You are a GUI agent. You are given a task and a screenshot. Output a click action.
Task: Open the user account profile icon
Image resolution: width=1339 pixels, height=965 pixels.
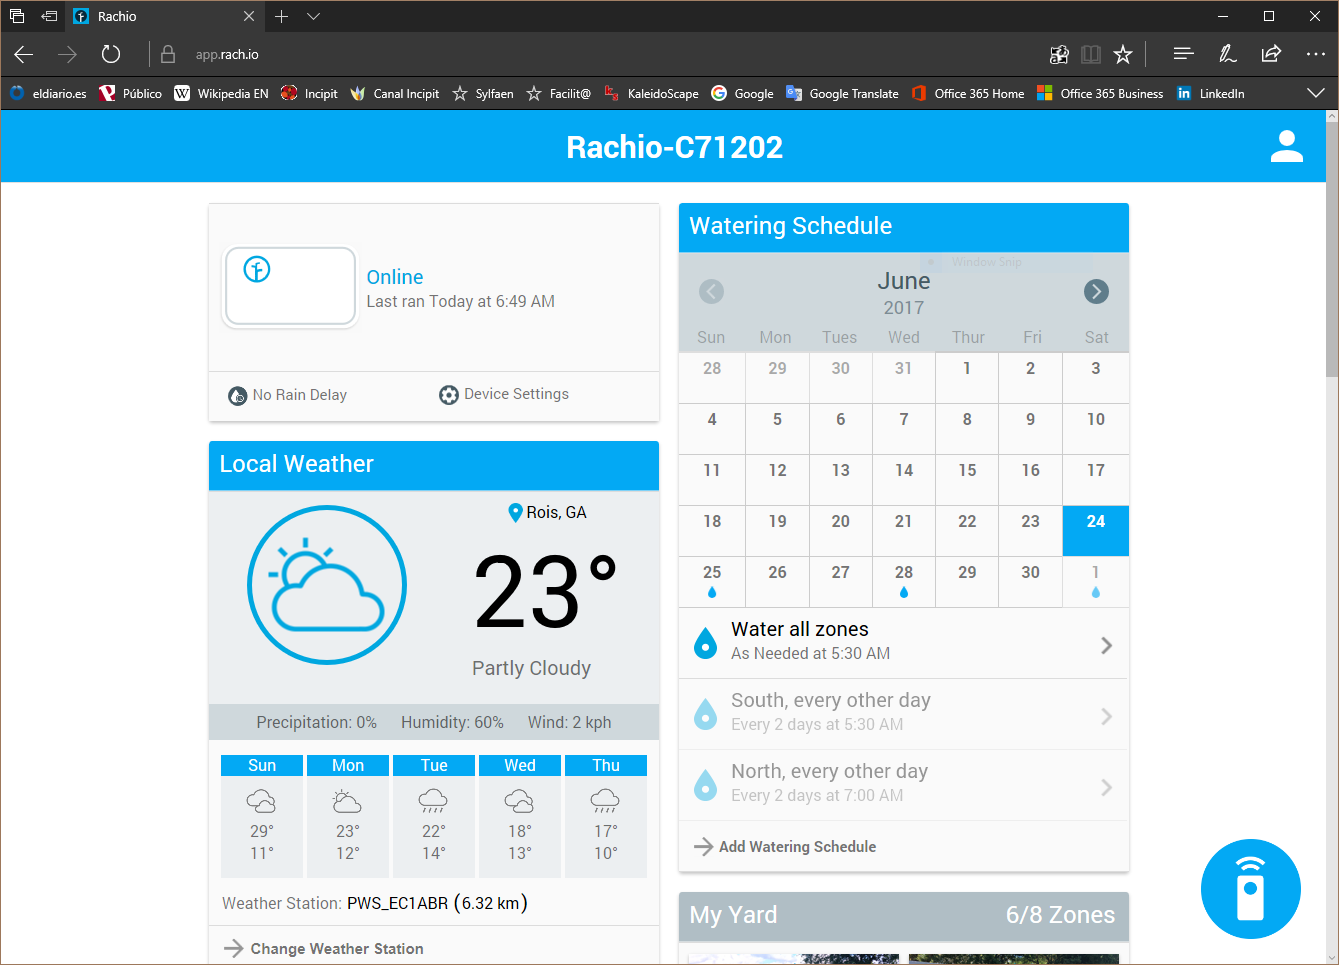[x=1286, y=146]
